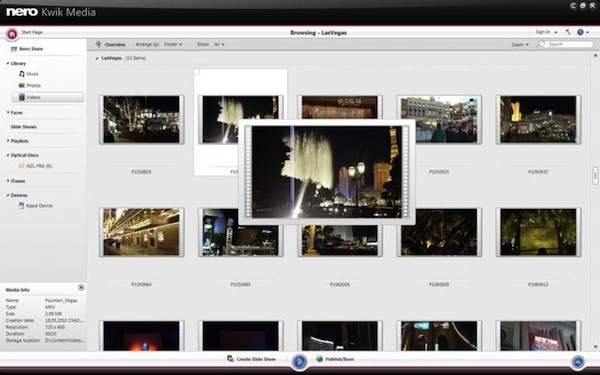The image size is (600, 375).
Task: Expand the bottom panel with up arrow
Action: tap(578, 361)
